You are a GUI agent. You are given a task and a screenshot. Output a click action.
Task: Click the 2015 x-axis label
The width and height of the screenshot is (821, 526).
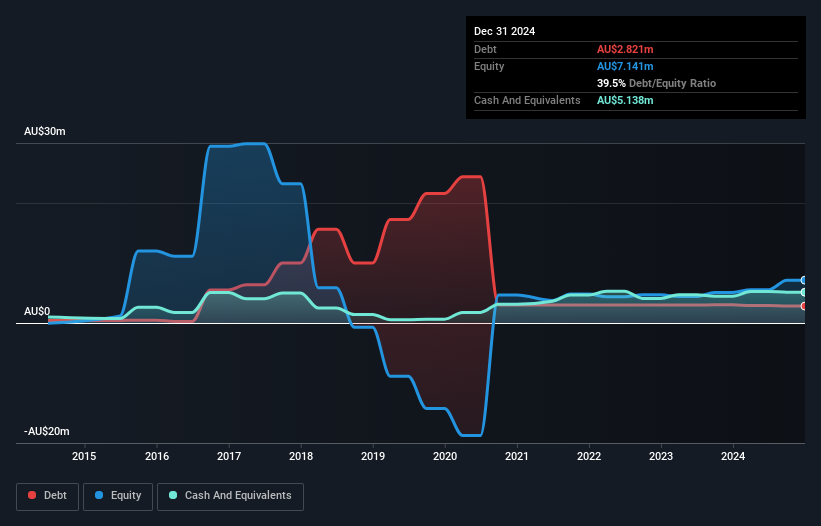[x=84, y=456]
